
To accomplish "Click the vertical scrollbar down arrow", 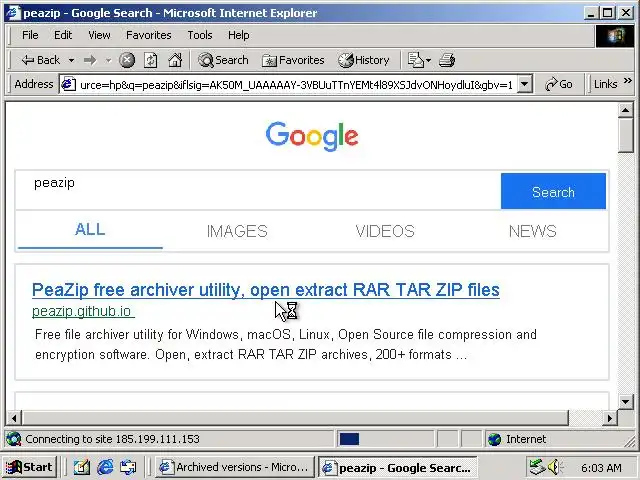I will click(625, 401).
